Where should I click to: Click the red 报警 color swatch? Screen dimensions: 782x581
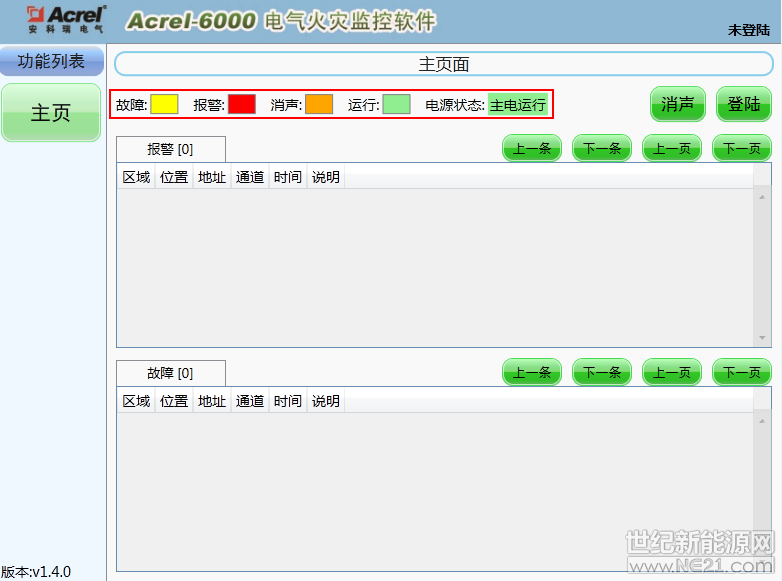click(242, 104)
